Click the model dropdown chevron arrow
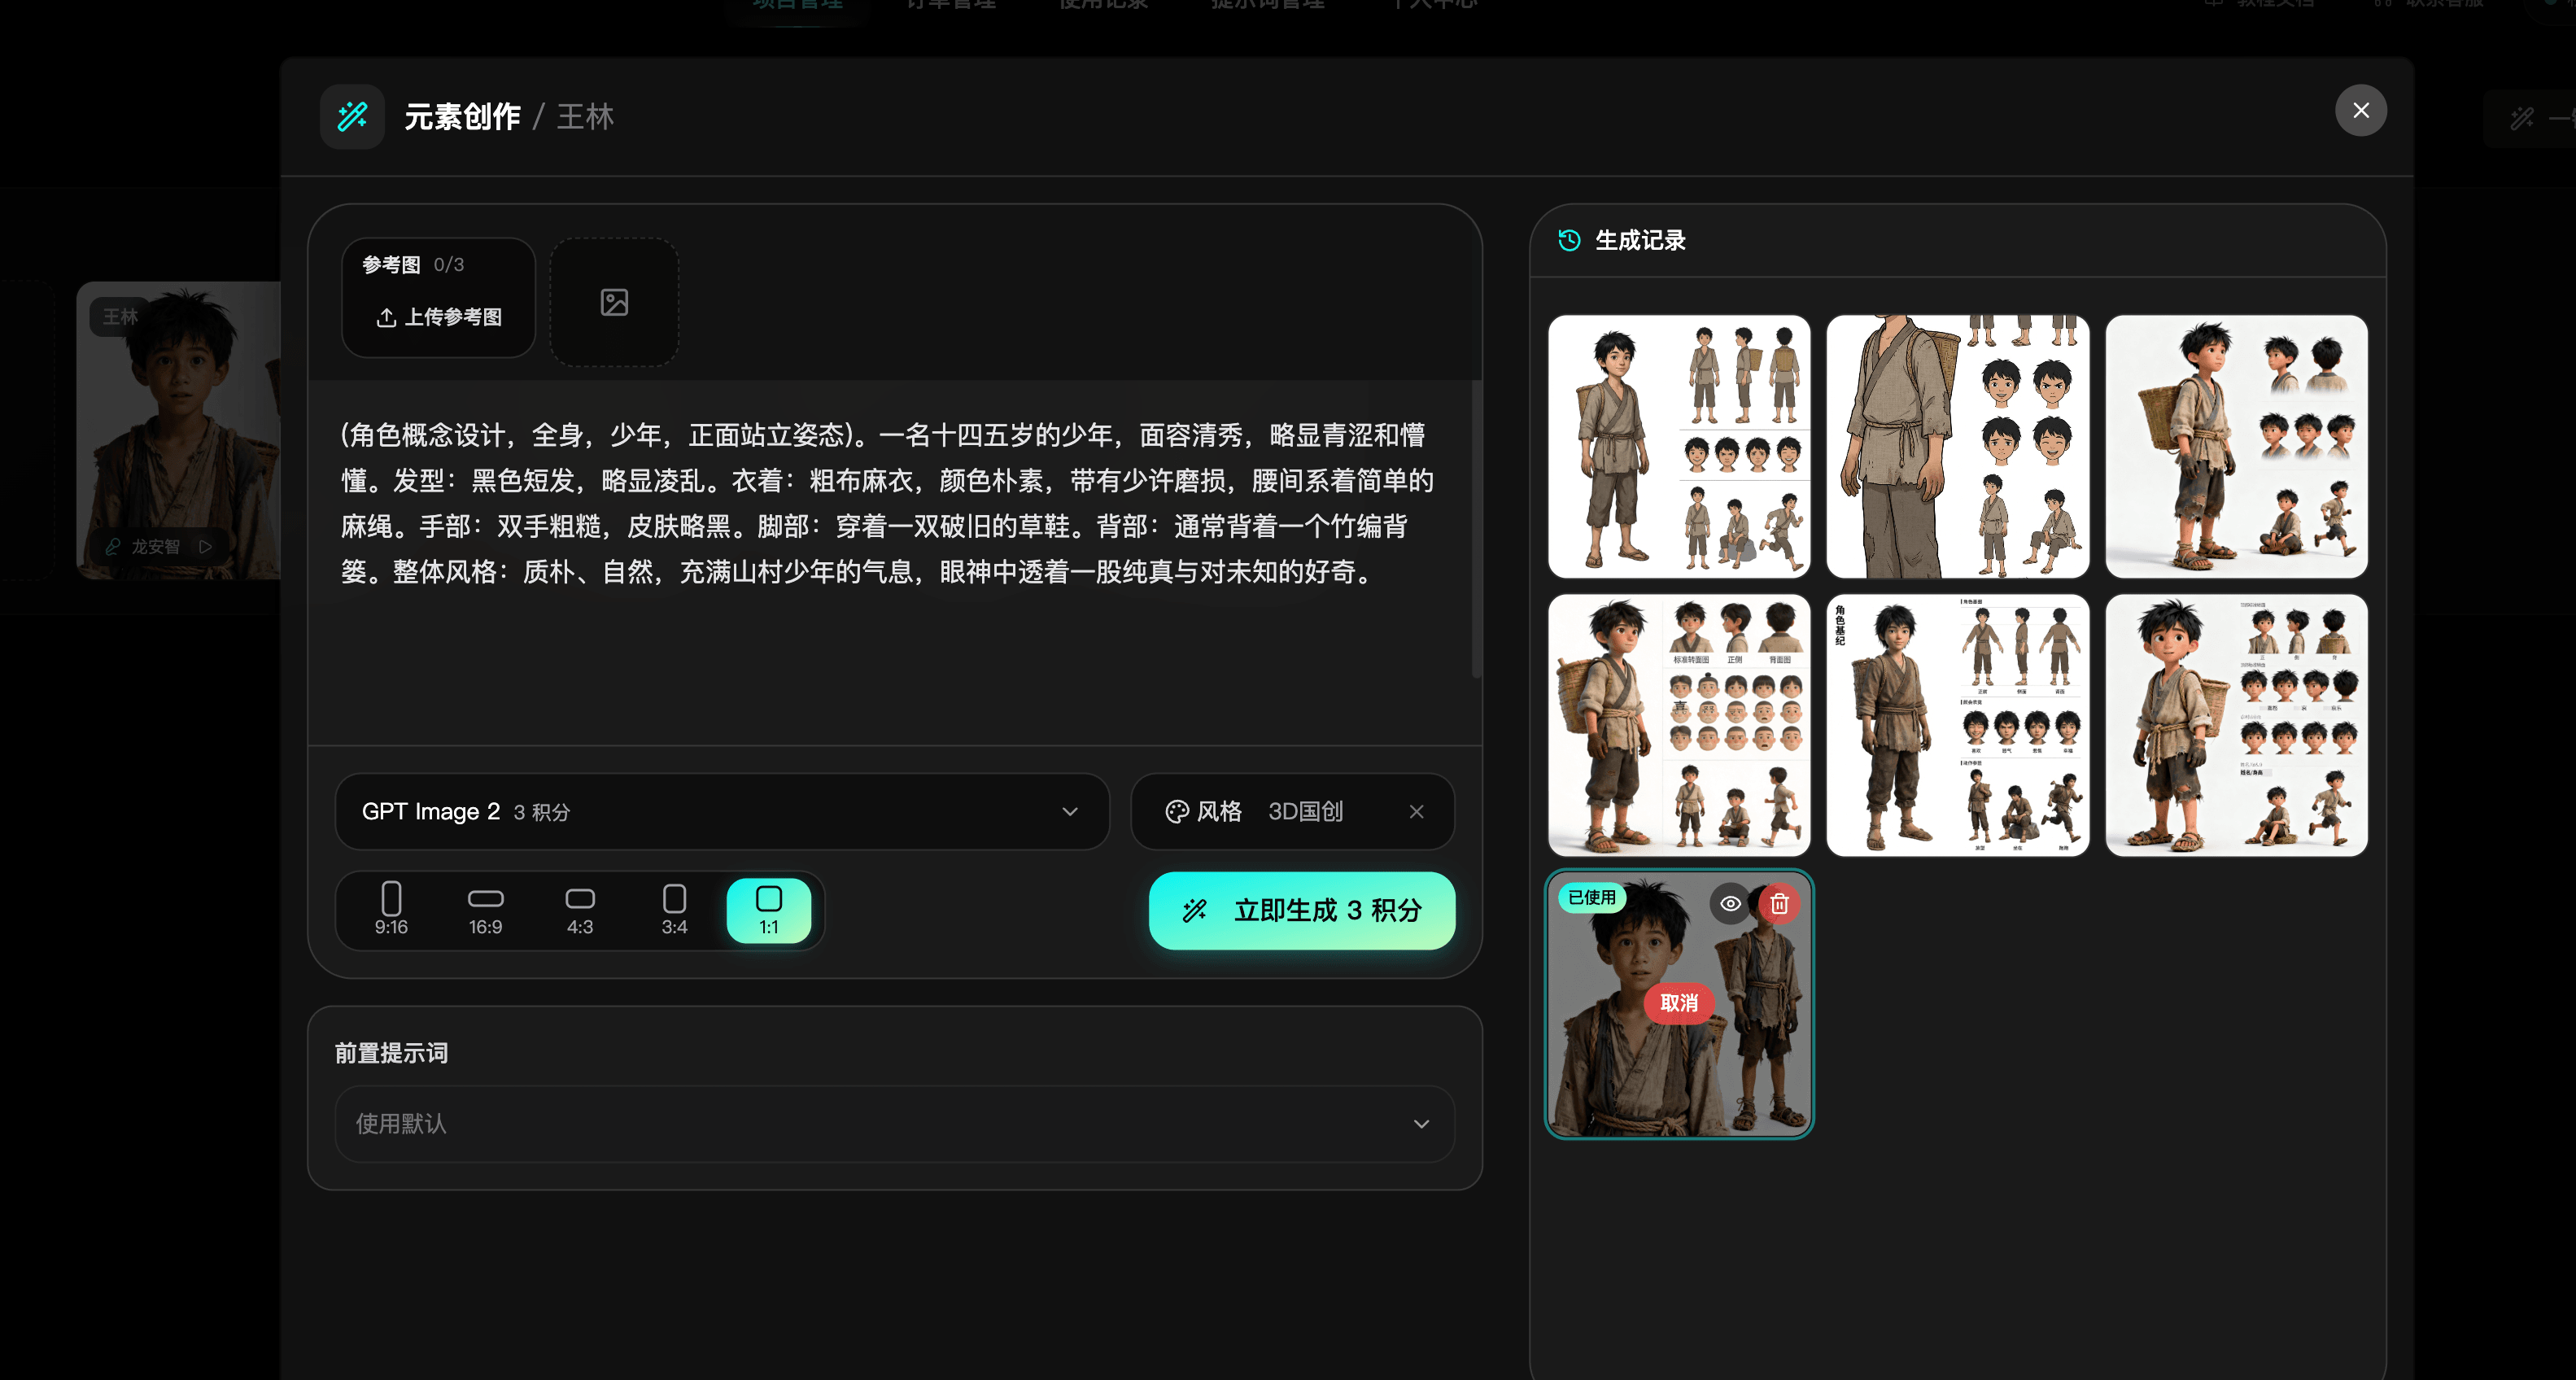This screenshot has height=1380, width=2576. [1070, 811]
